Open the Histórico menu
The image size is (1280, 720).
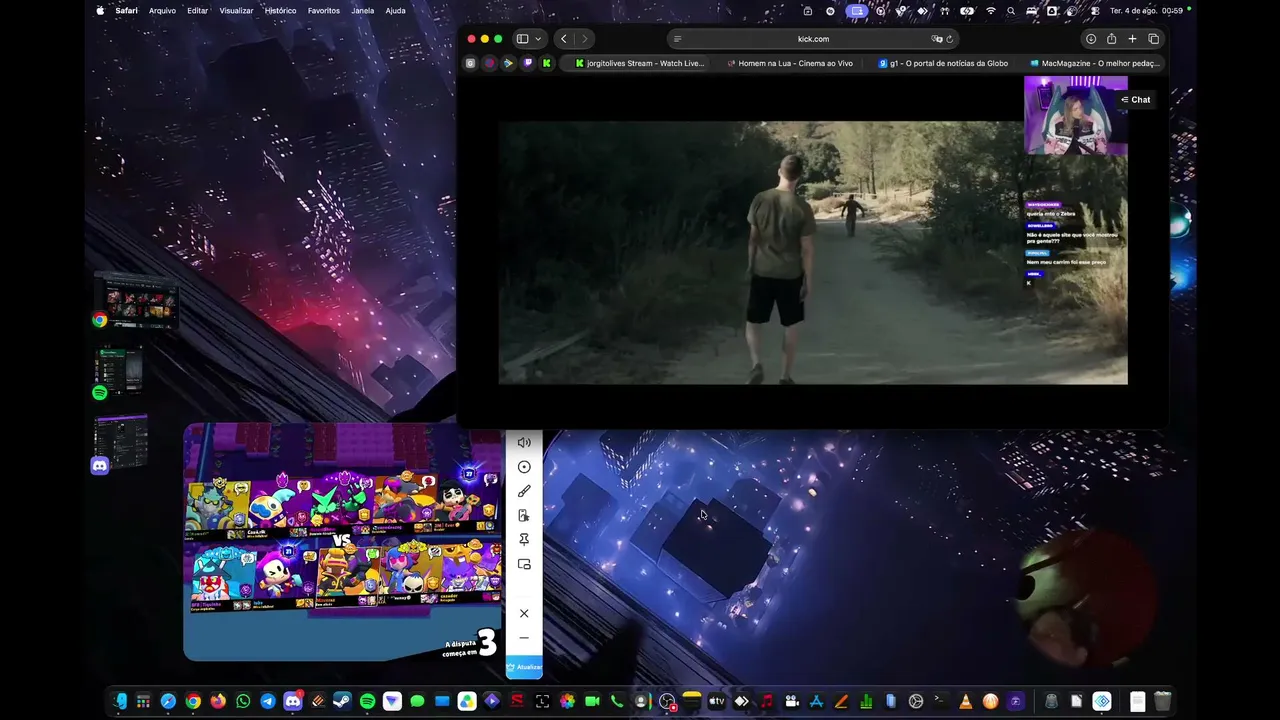280,11
